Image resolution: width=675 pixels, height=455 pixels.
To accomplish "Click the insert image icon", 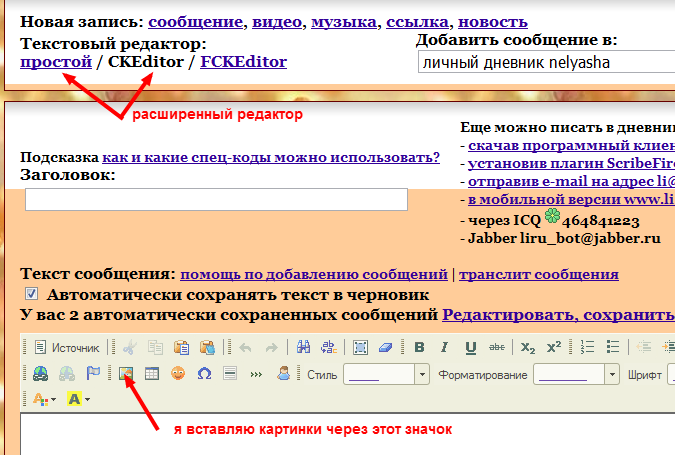I will click(x=127, y=374).
